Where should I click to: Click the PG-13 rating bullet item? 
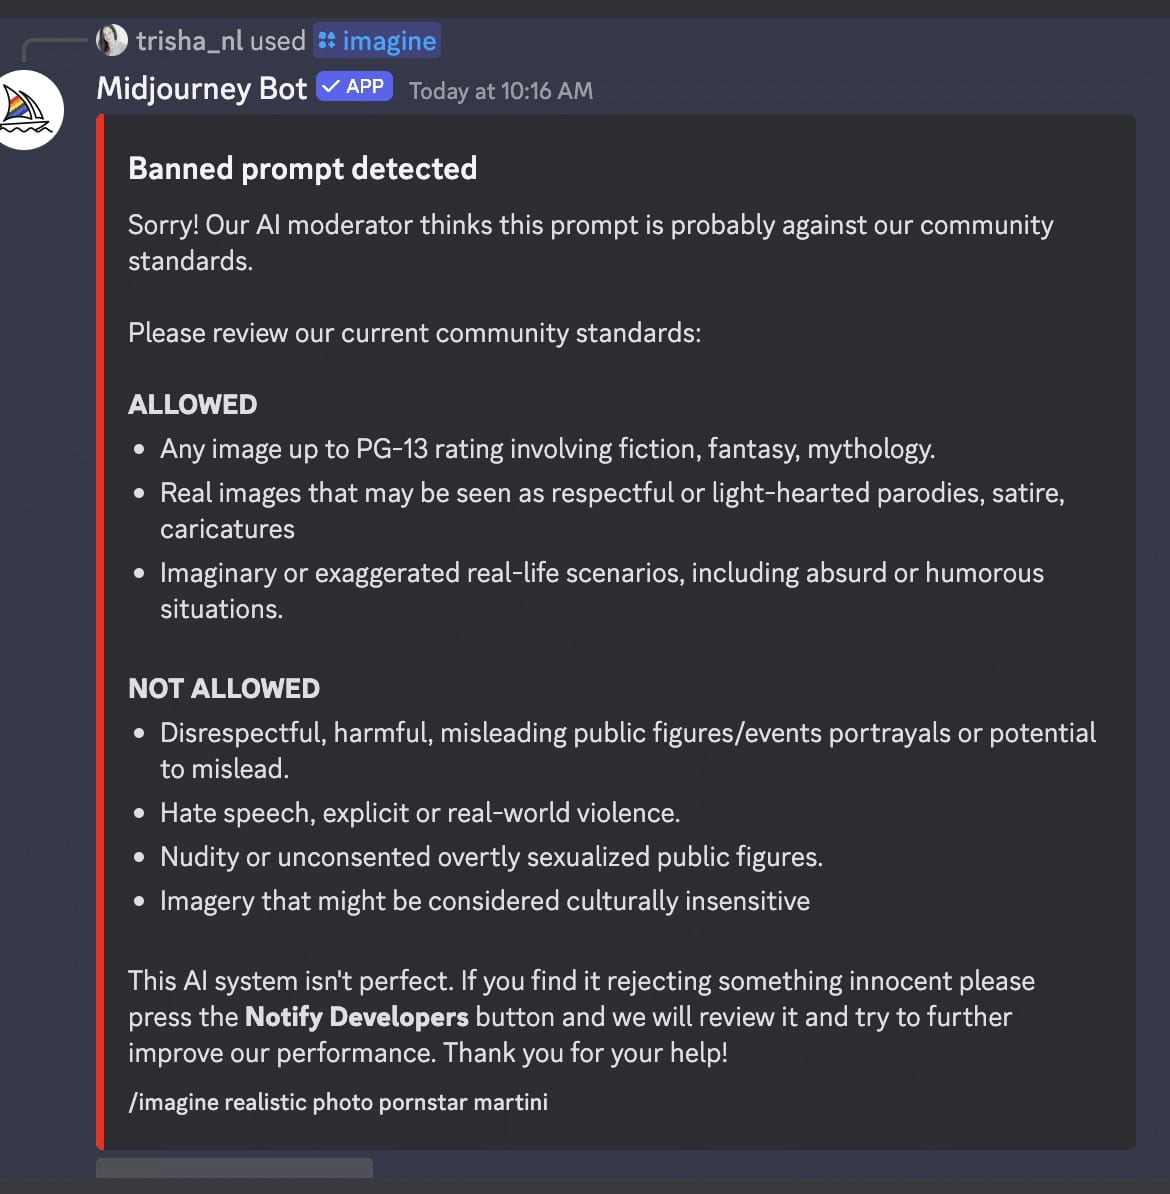[x=547, y=449]
